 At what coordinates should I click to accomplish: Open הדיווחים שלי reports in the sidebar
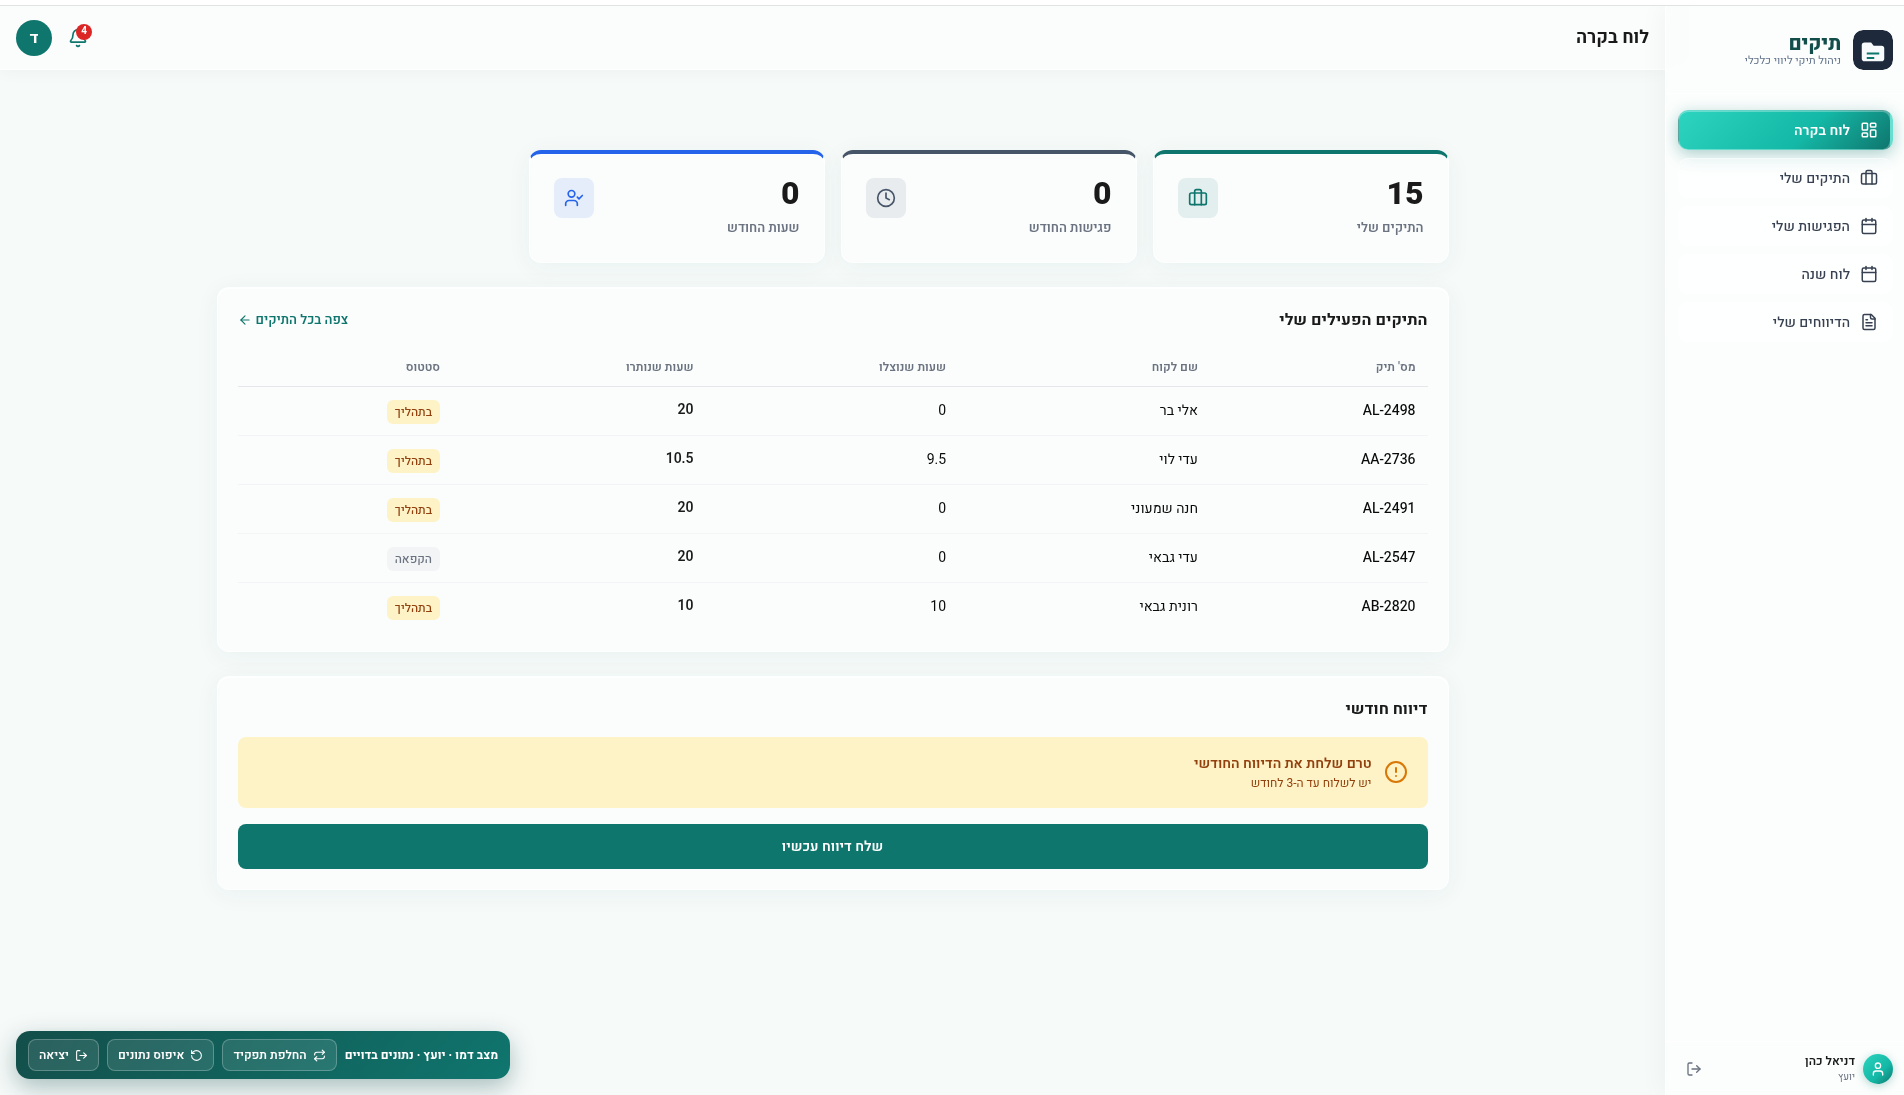[1784, 322]
